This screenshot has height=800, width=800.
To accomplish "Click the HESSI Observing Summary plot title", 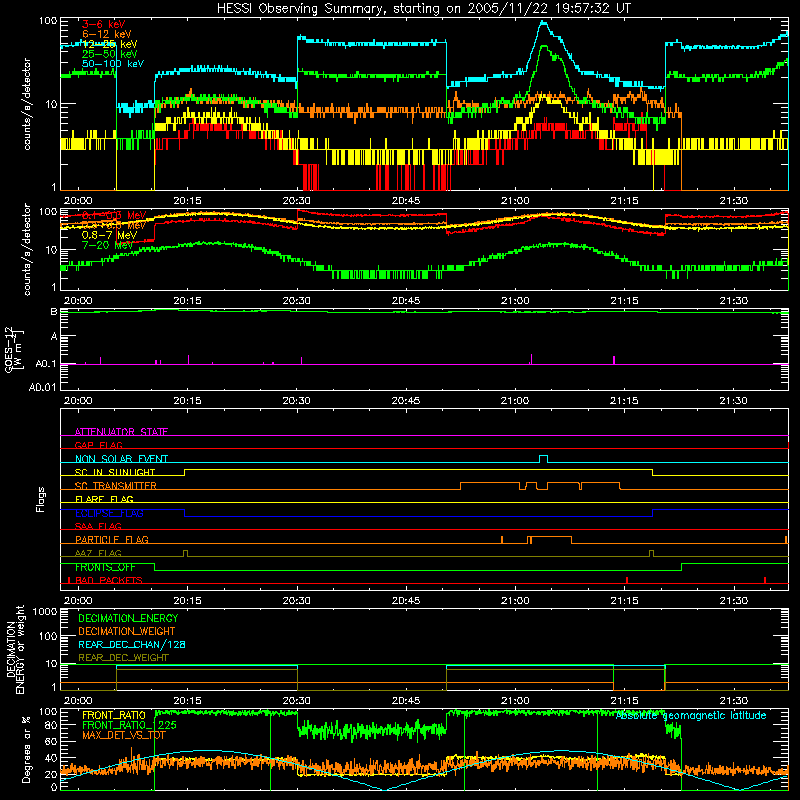I will coord(424,9).
